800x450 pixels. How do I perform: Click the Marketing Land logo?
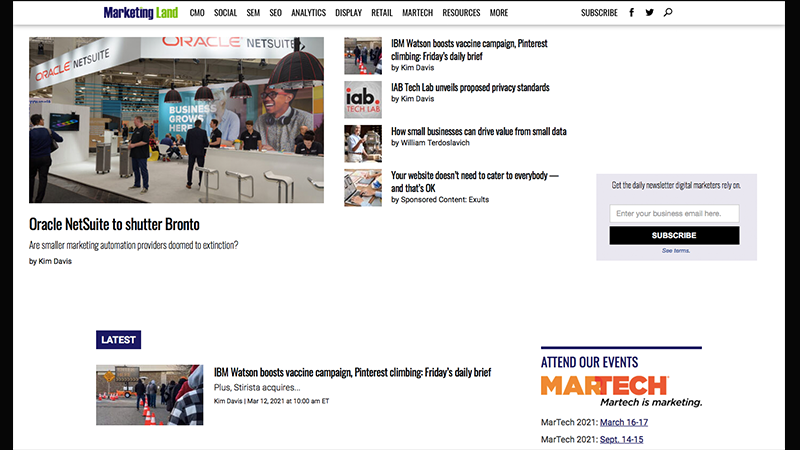coord(141,13)
